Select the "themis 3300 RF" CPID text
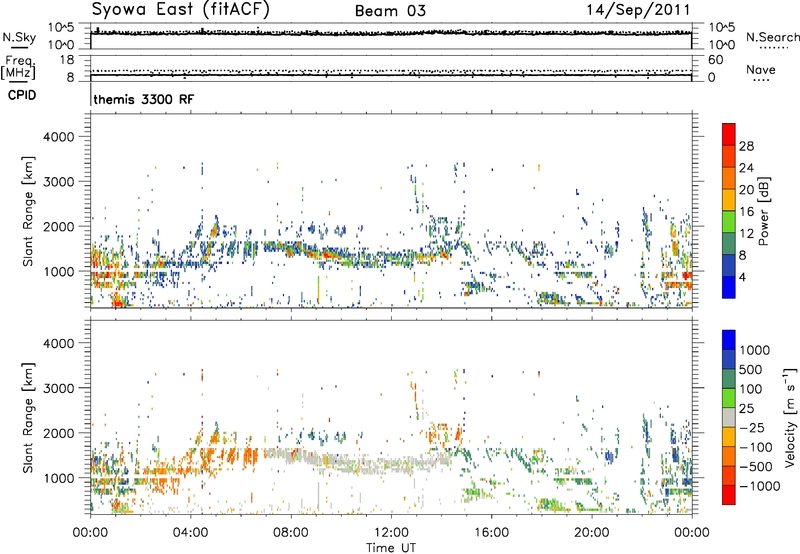This screenshot has width=800, height=554. (x=144, y=99)
